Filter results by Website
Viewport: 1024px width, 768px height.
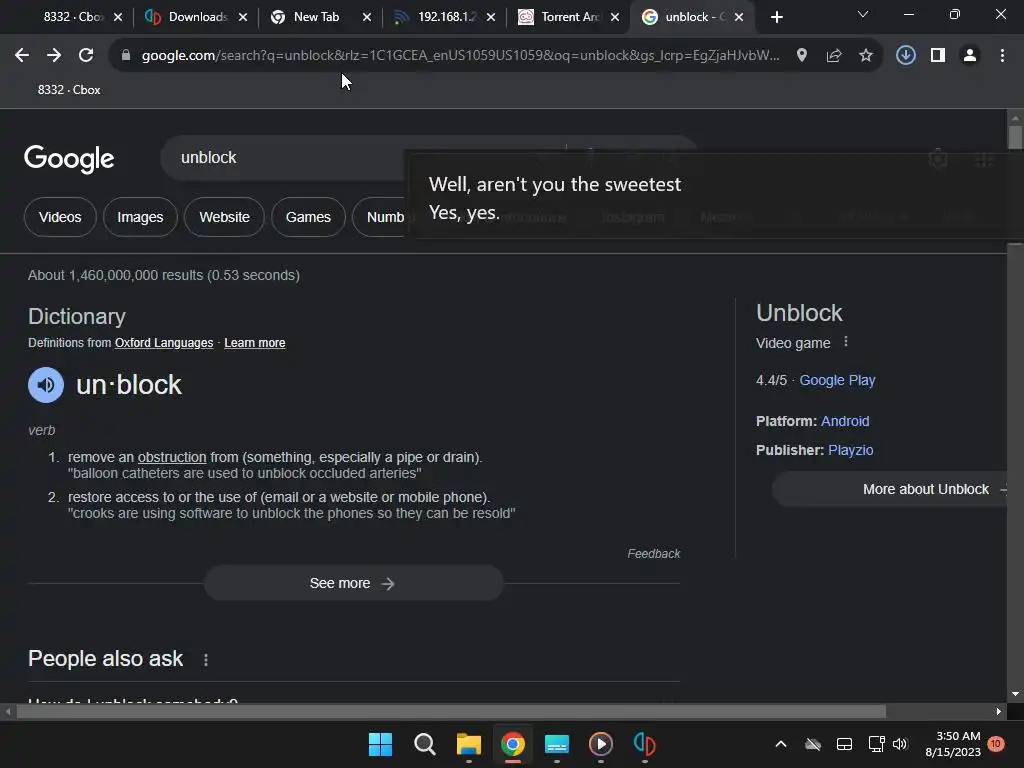coord(224,217)
